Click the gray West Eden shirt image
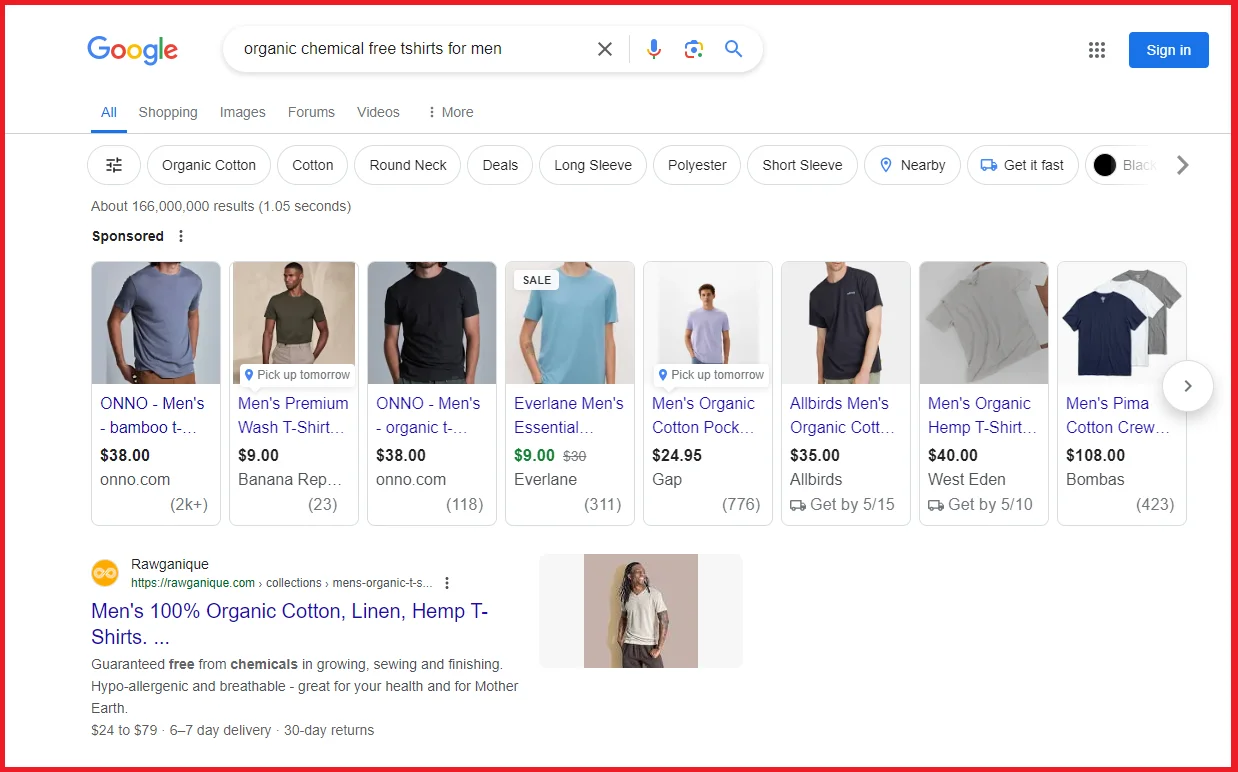This screenshot has height=772, width=1238. click(x=984, y=323)
